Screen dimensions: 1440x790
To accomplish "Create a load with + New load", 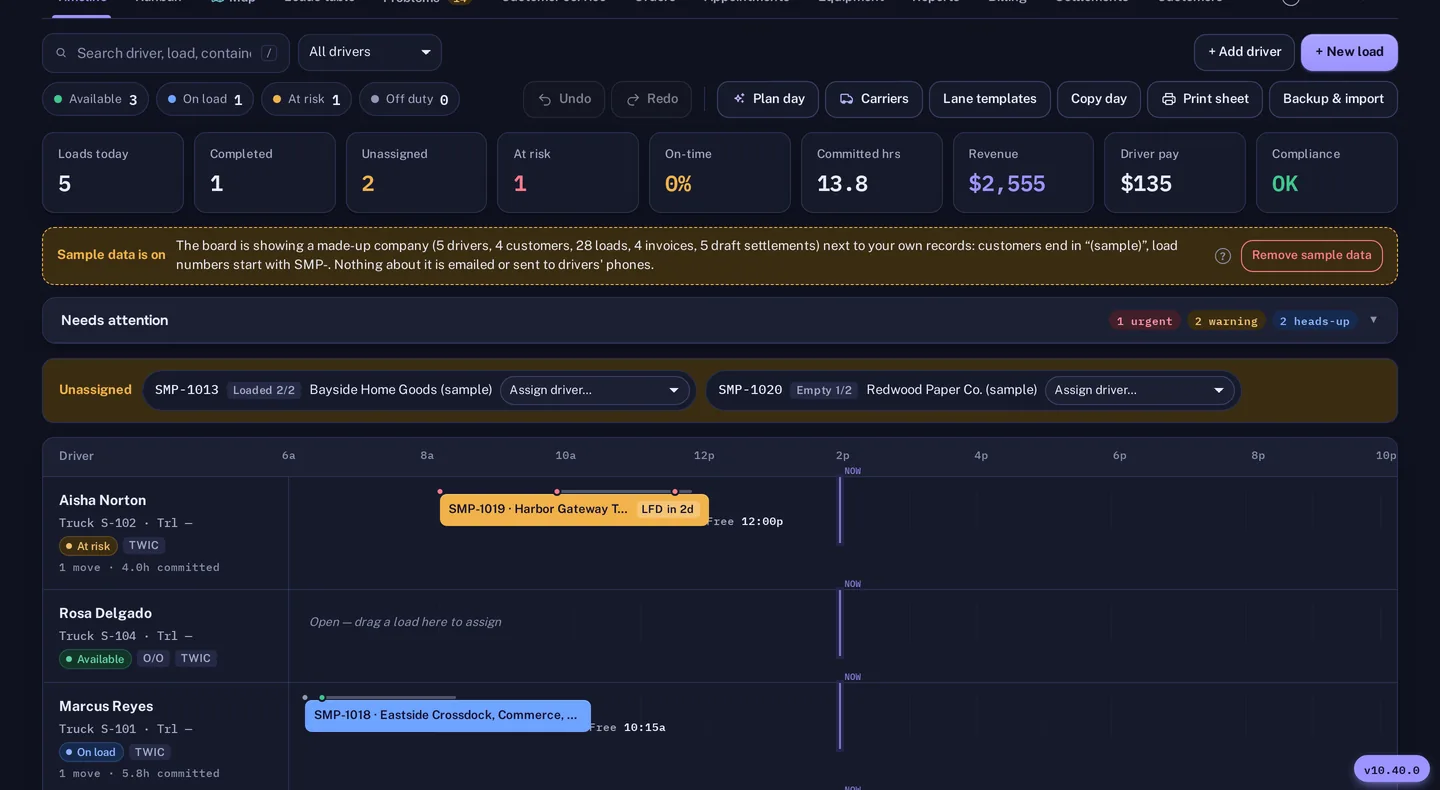I will click(1349, 52).
